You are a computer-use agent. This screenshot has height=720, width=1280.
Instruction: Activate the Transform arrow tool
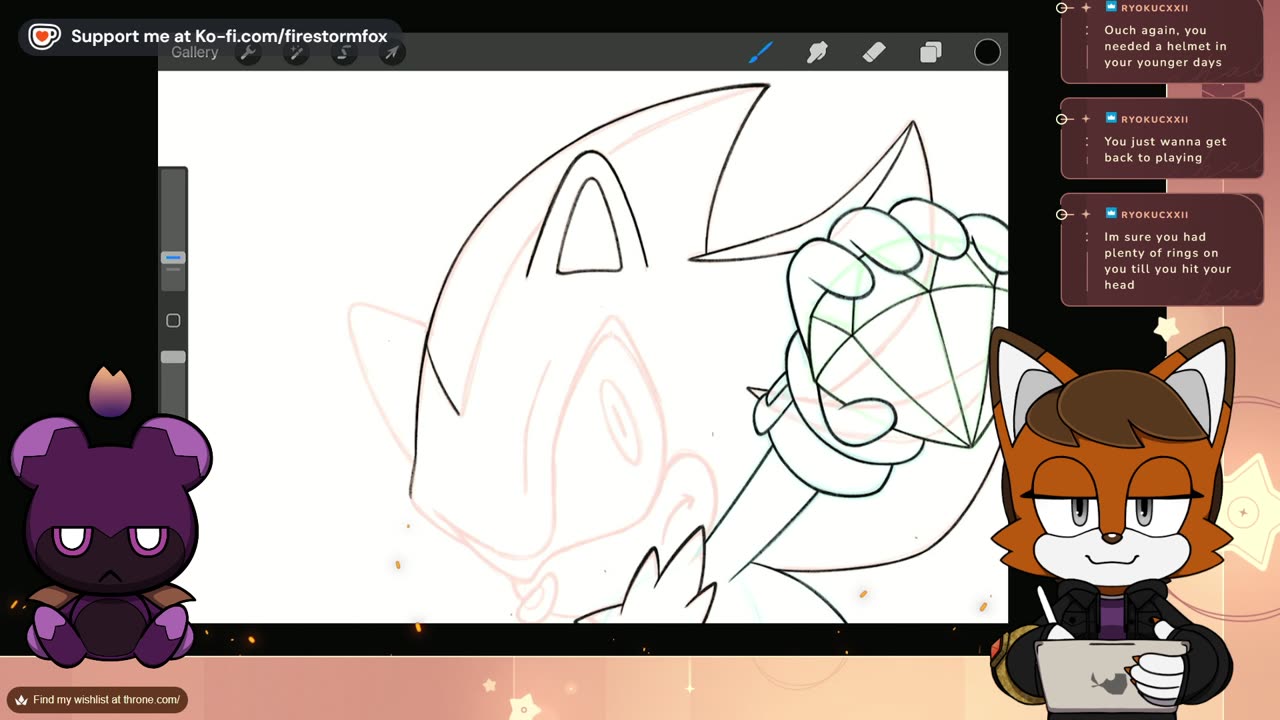pyautogui.click(x=392, y=53)
